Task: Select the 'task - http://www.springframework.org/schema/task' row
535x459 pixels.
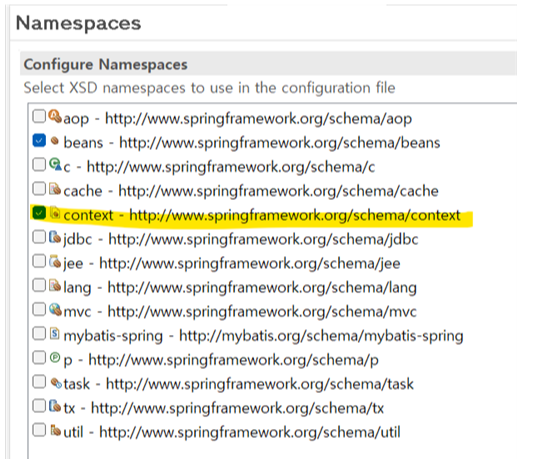Action: click(238, 384)
